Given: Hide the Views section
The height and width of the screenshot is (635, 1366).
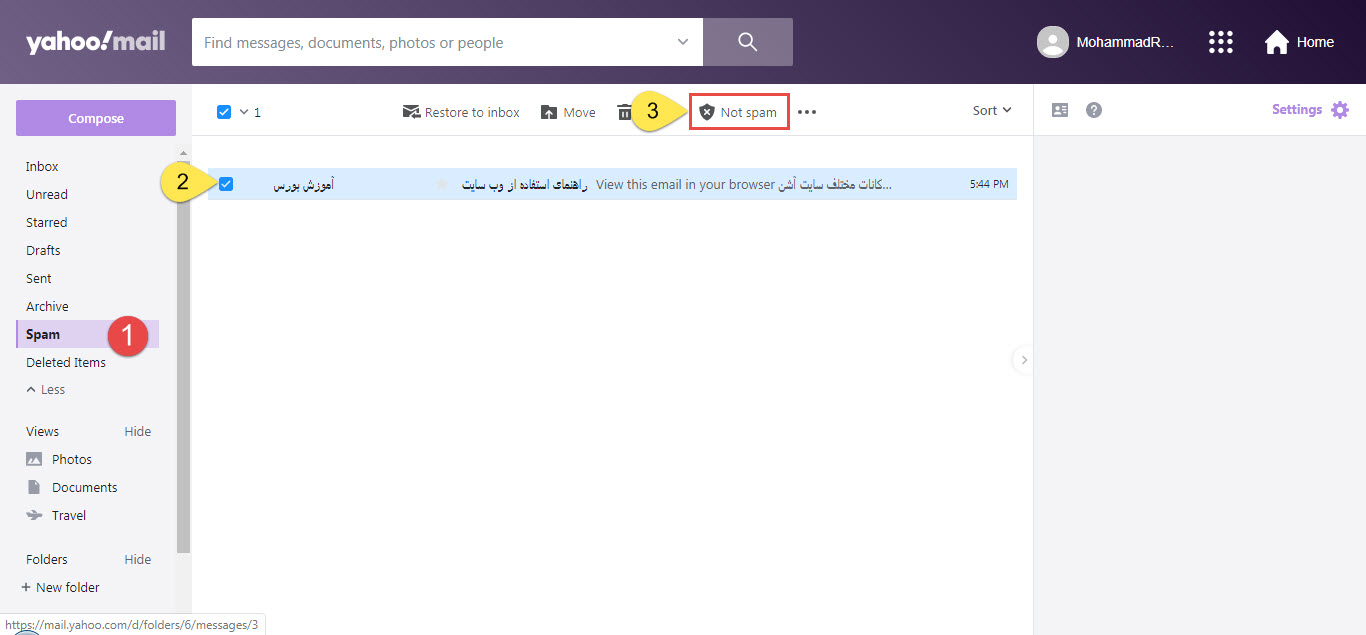Looking at the screenshot, I should pos(137,432).
